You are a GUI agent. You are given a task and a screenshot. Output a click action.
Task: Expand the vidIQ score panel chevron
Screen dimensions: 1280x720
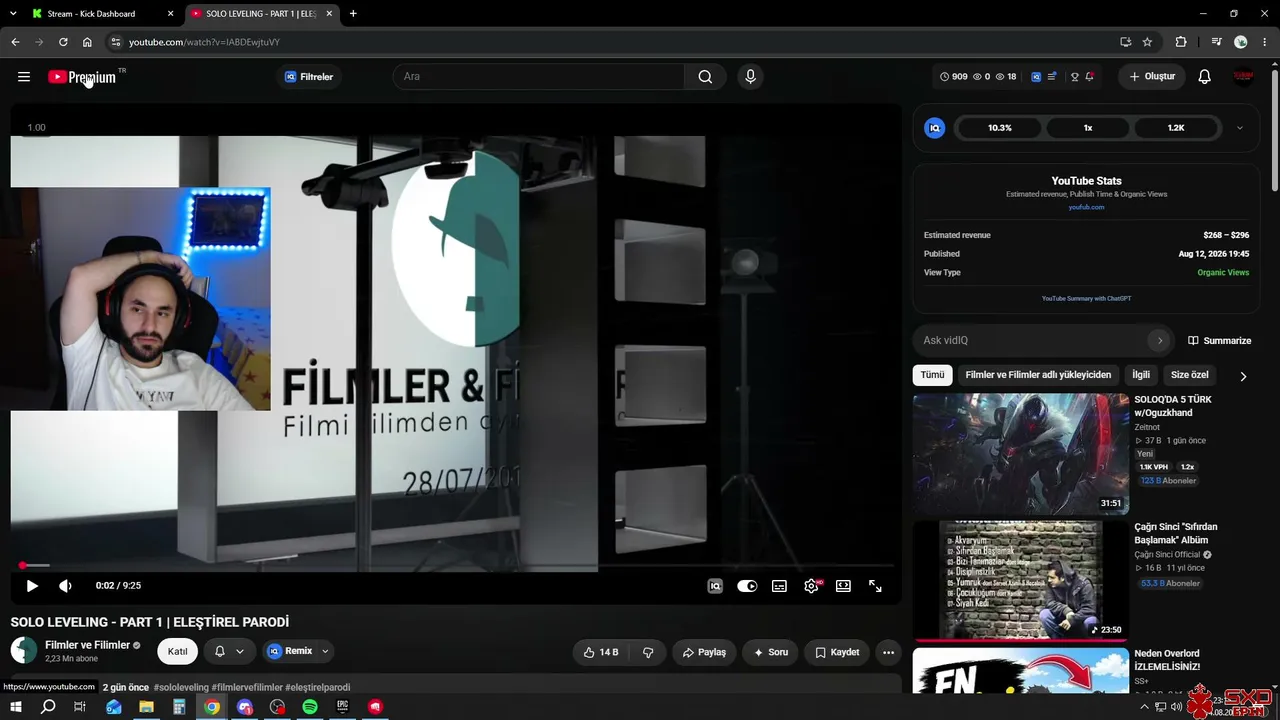click(1240, 128)
